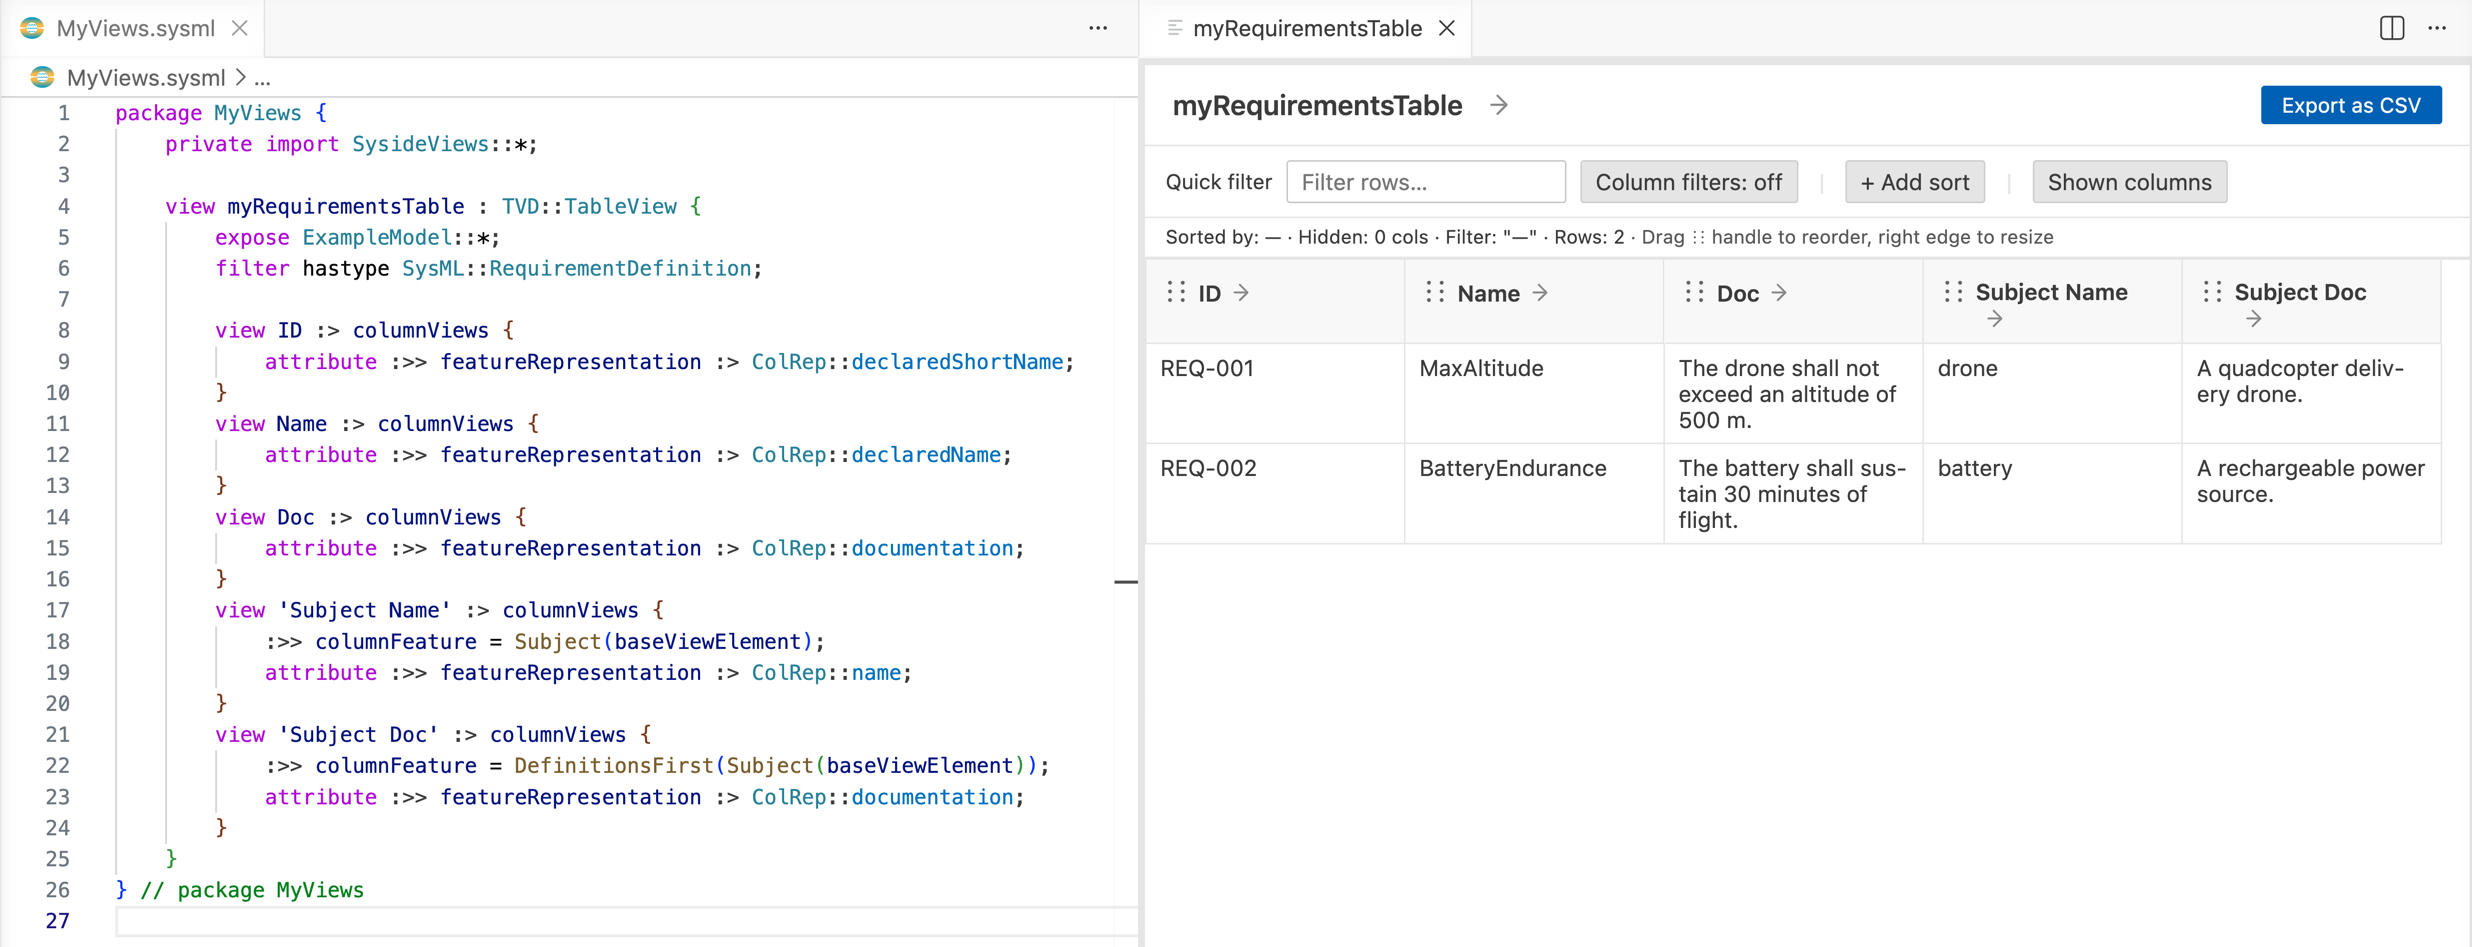
Task: Open the Shown columns menu
Action: tap(2129, 182)
